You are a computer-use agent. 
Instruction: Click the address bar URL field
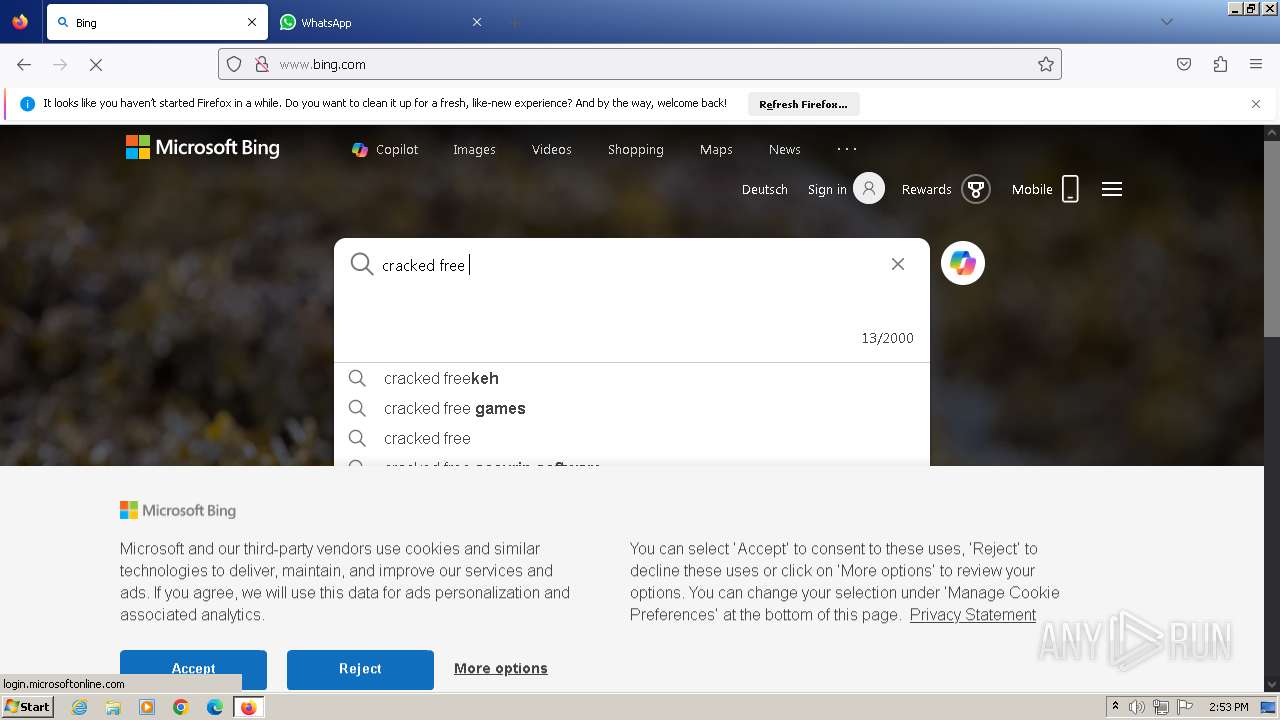(x=640, y=64)
